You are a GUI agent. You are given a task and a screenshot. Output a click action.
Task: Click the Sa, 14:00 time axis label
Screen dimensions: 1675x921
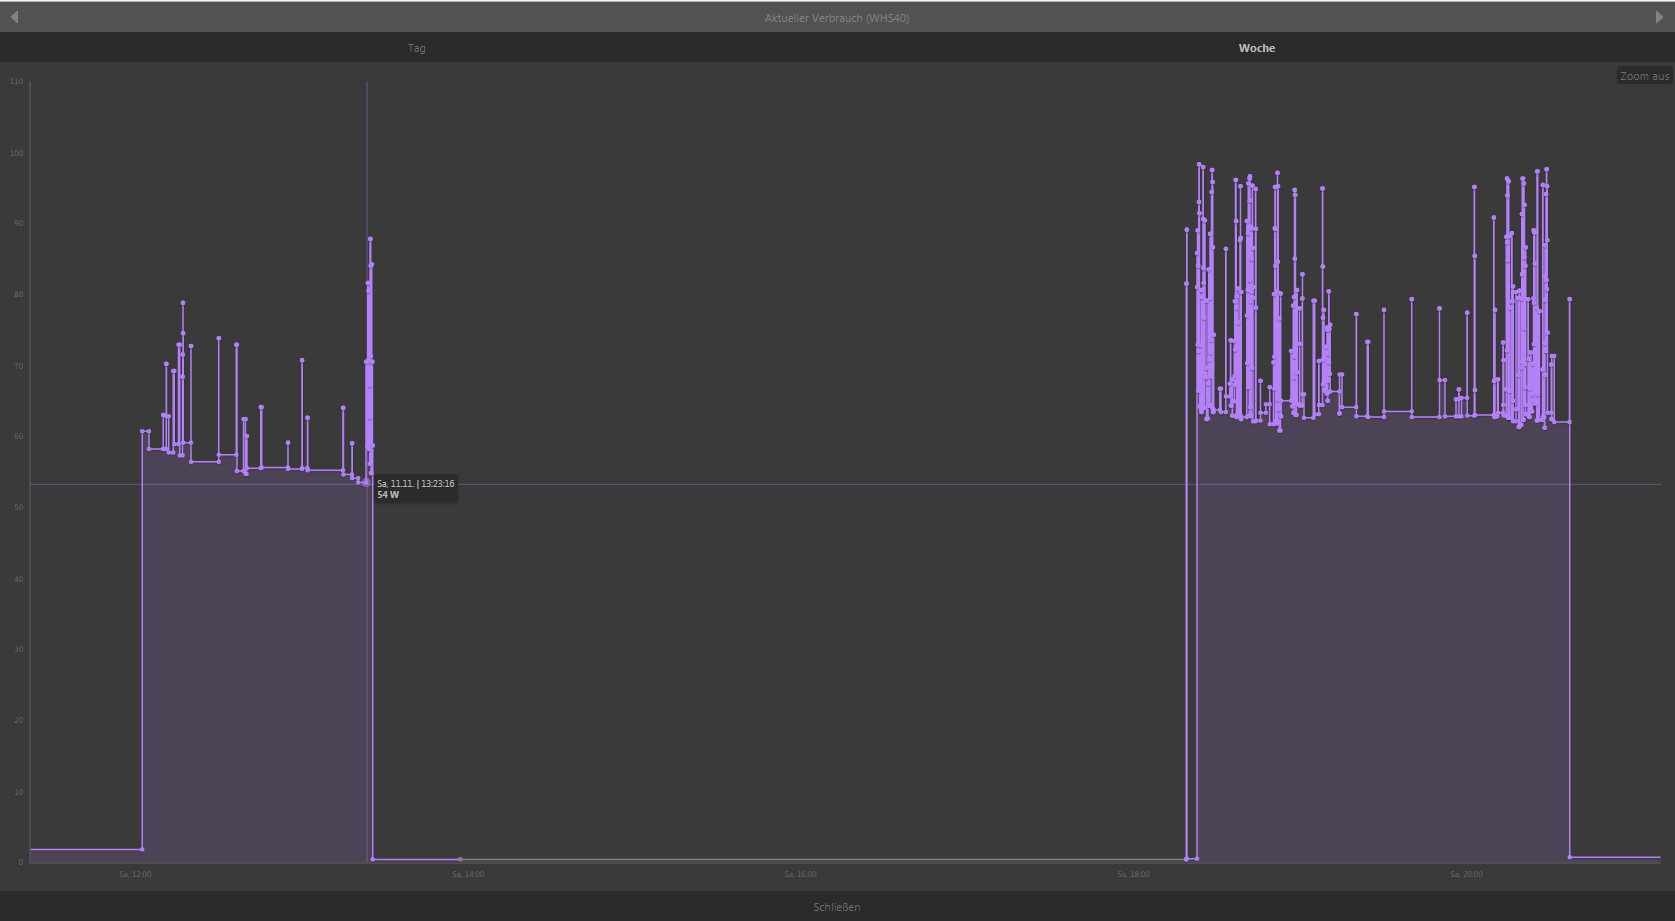coord(468,874)
